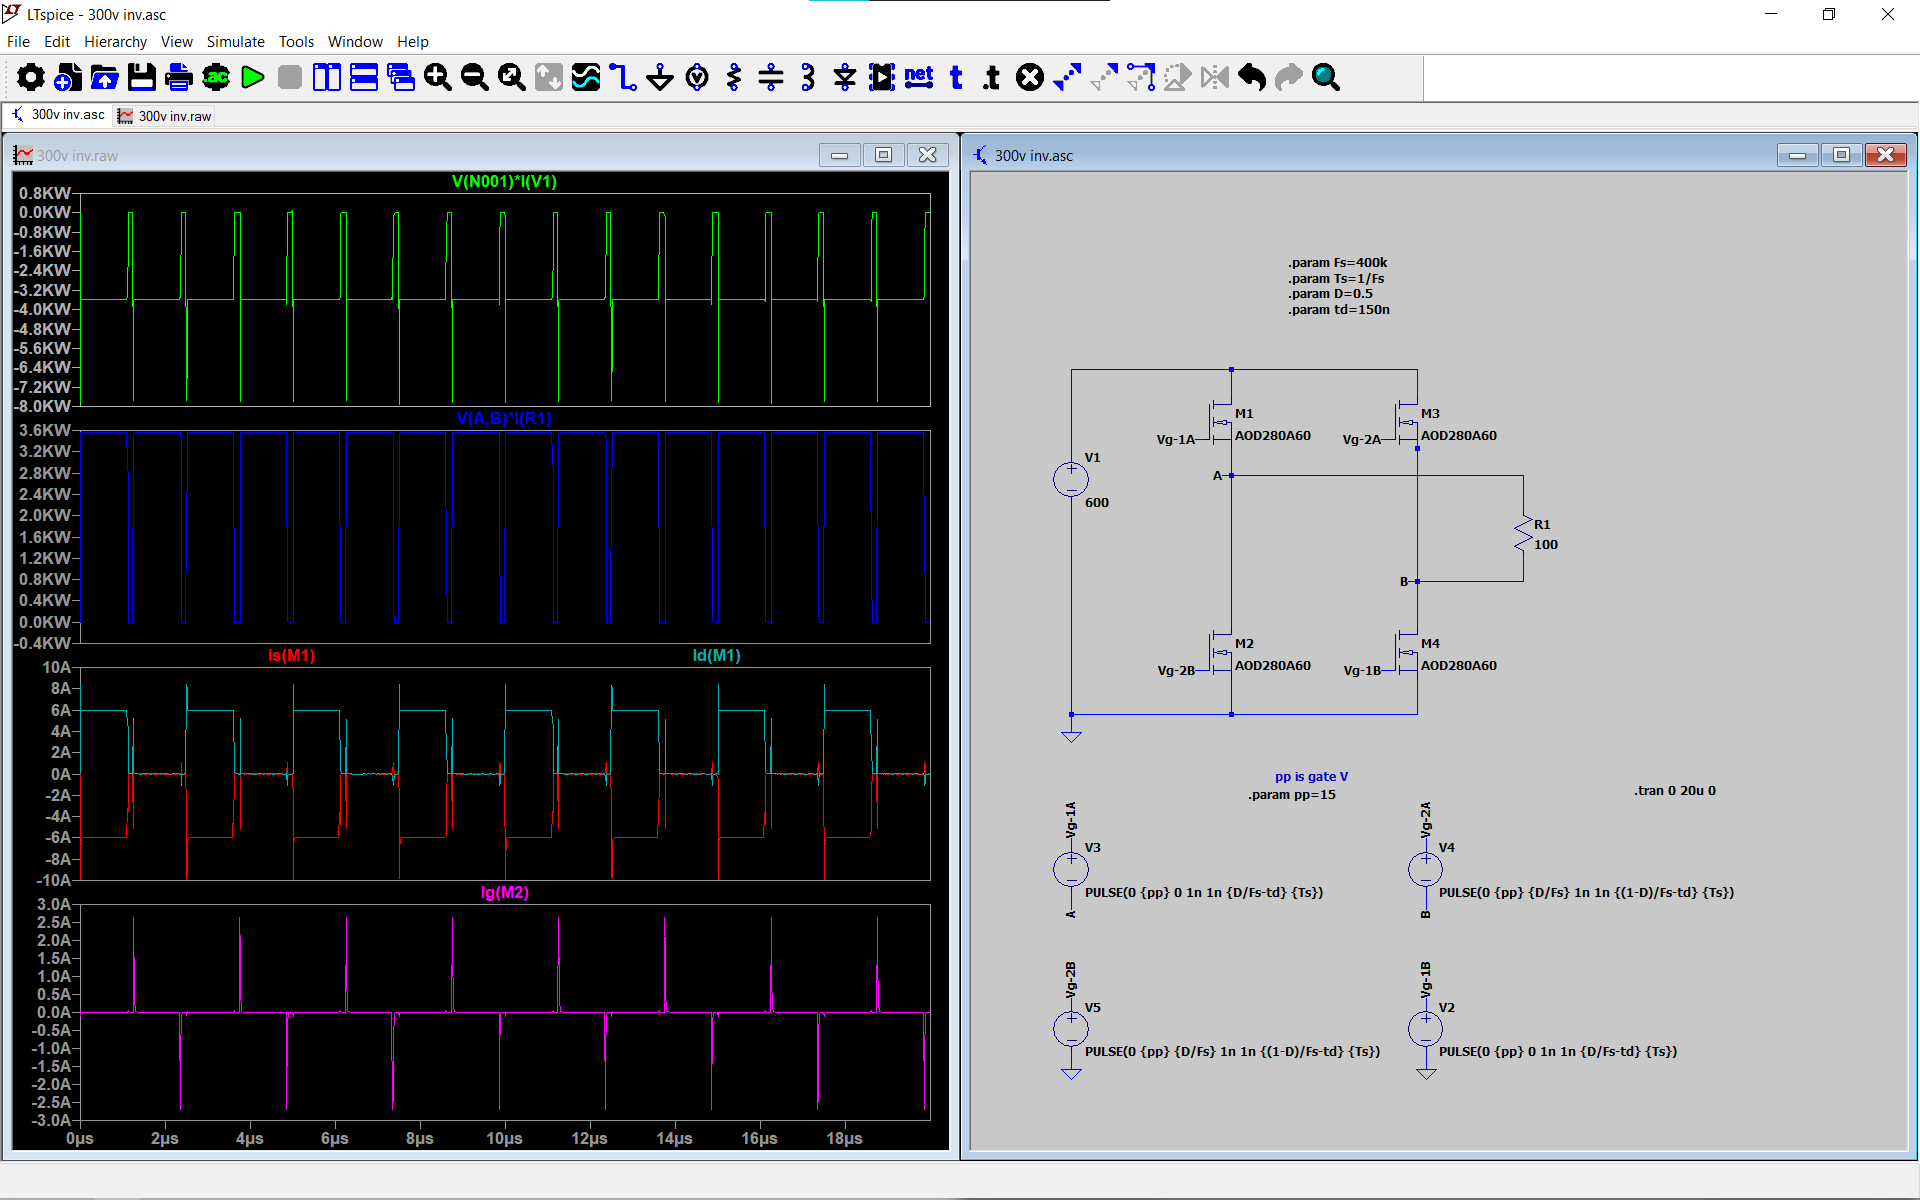Add SPICE directive .t tool

(992, 77)
